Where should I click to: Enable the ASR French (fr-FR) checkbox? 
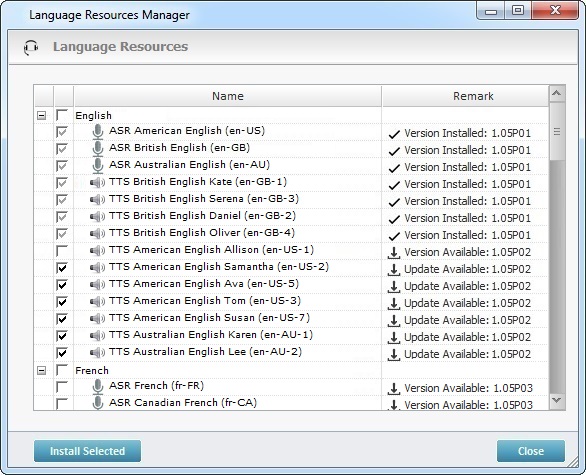(x=62, y=386)
